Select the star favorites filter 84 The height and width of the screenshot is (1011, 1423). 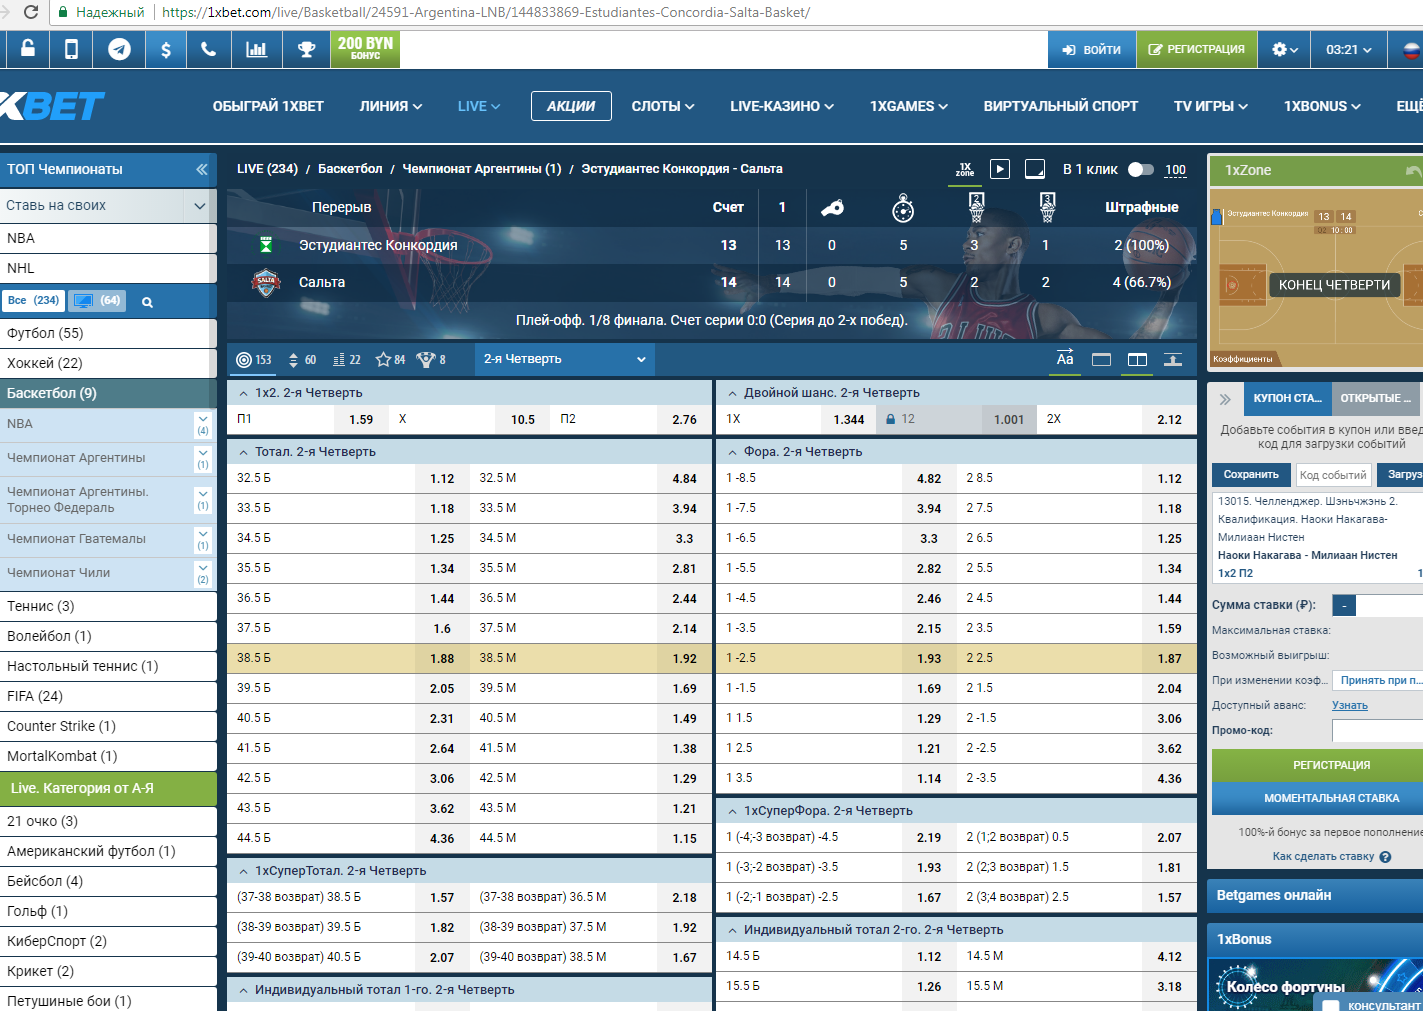(x=390, y=360)
